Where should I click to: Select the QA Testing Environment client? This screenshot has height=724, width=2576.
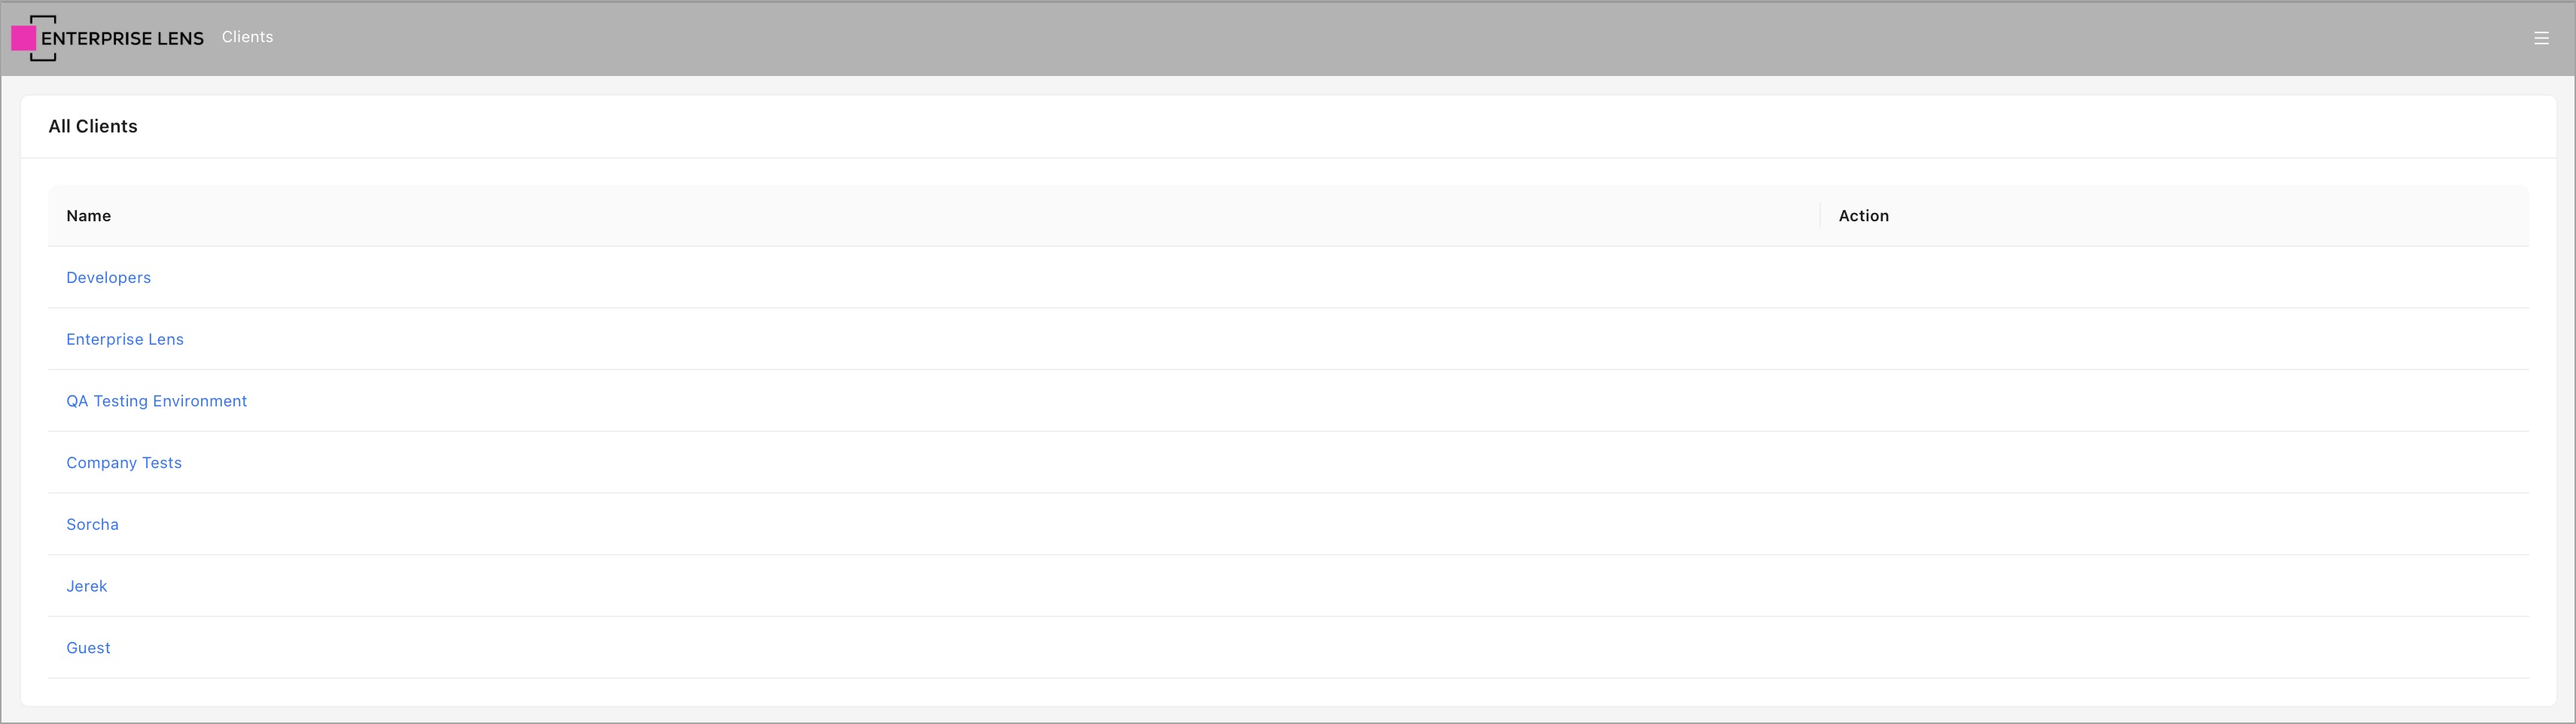click(x=156, y=401)
